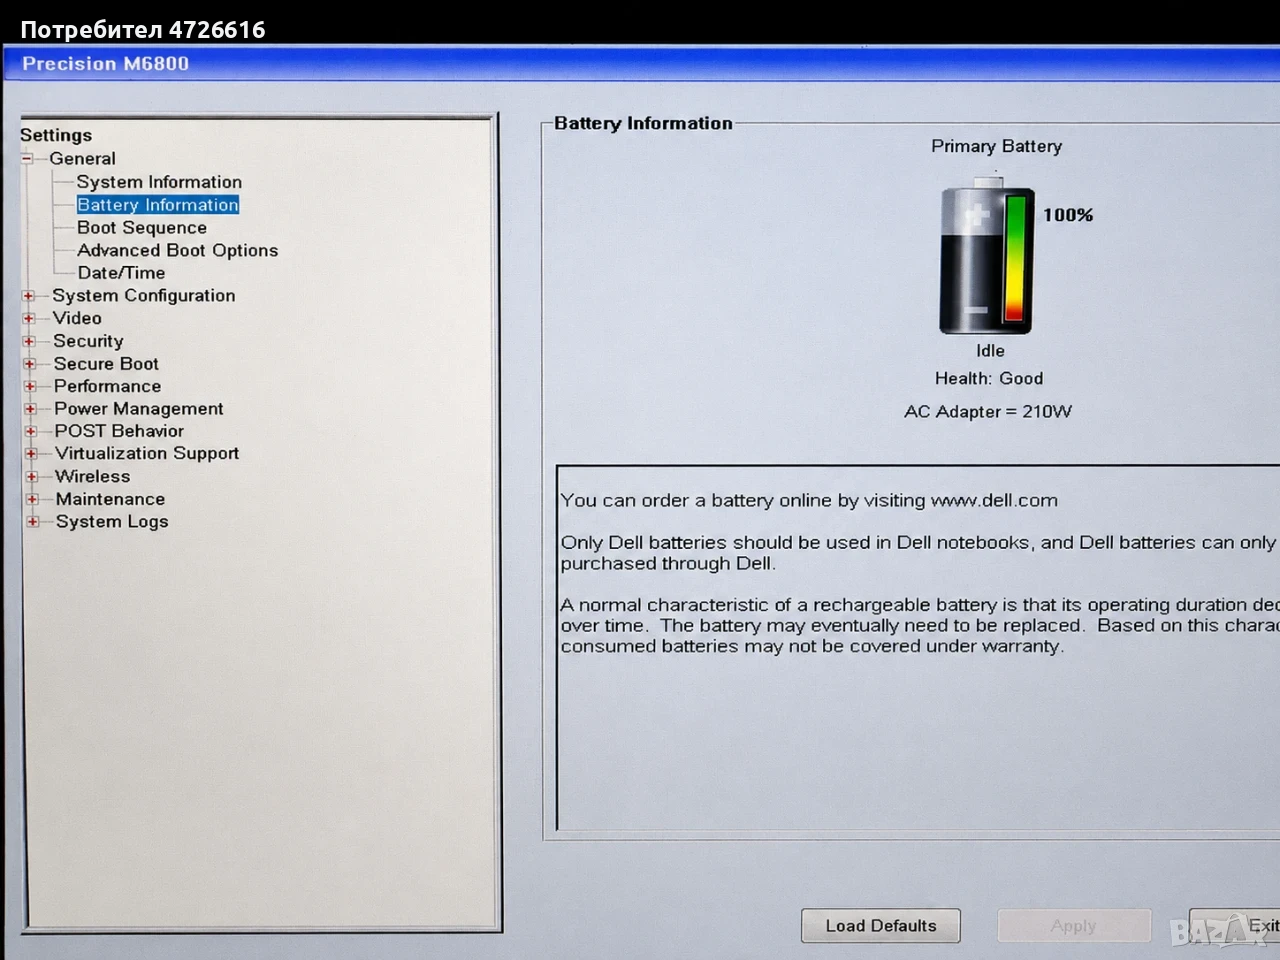Select System Logs tree item

point(112,522)
